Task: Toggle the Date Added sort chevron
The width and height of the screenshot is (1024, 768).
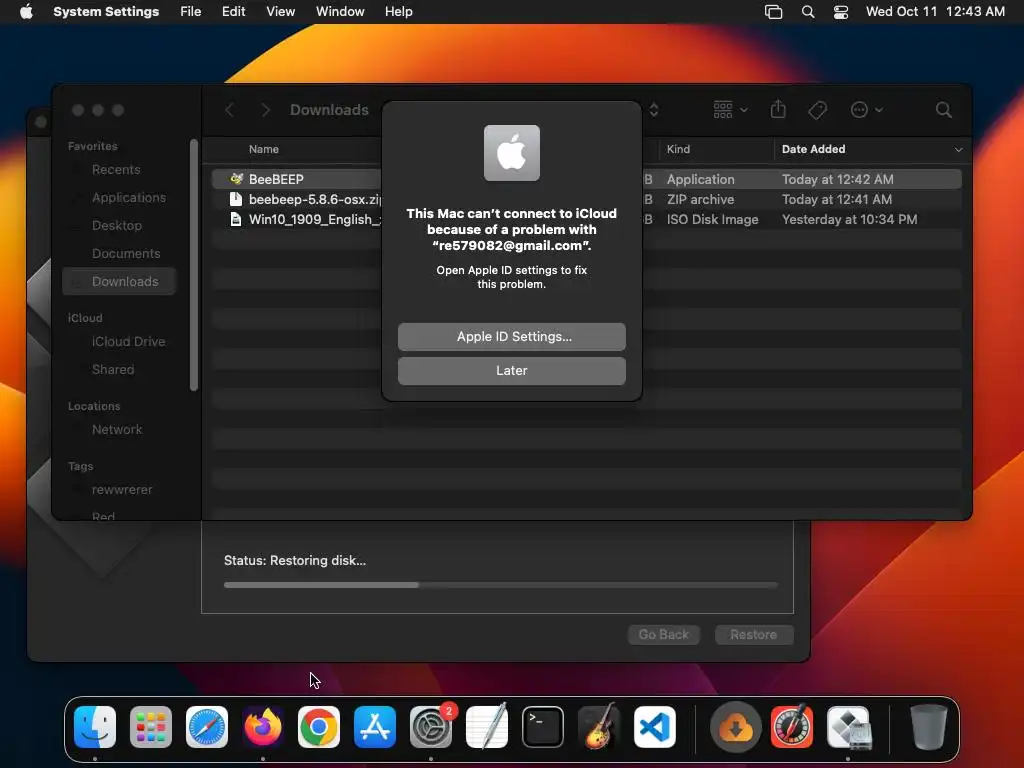Action: coord(958,150)
